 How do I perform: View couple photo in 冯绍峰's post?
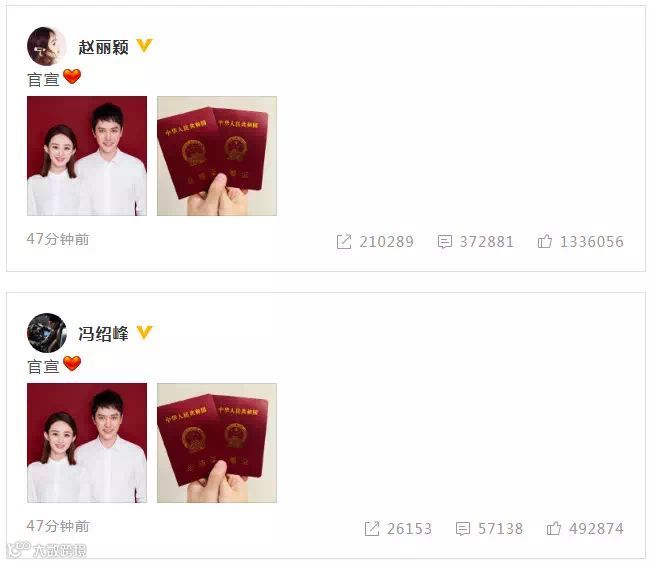point(87,443)
